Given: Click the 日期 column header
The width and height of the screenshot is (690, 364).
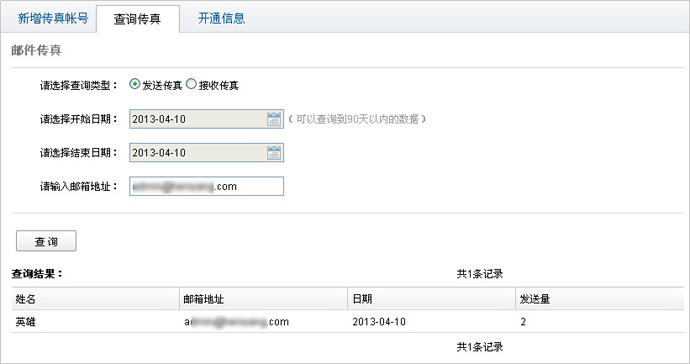Looking at the screenshot, I should (431, 299).
